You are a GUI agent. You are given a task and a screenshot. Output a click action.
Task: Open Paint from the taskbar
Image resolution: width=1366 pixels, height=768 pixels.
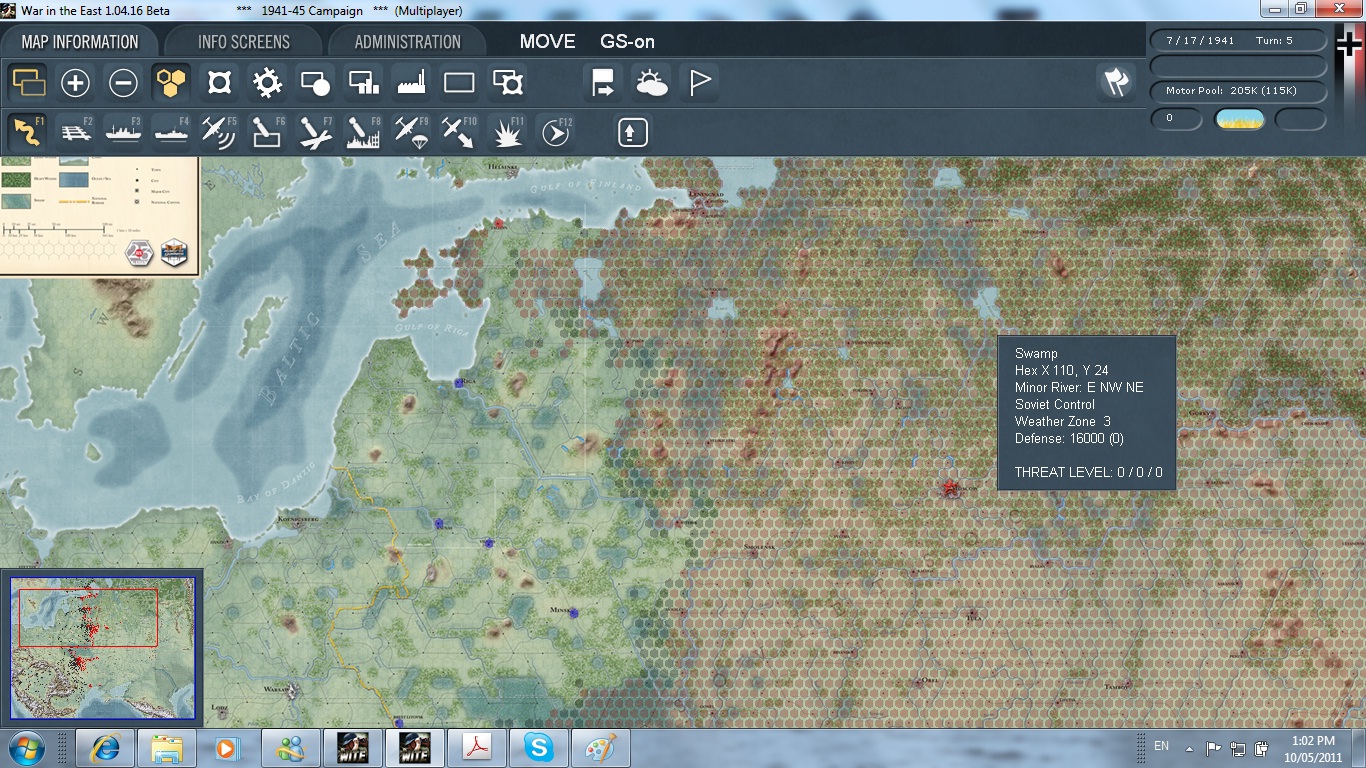tap(601, 748)
